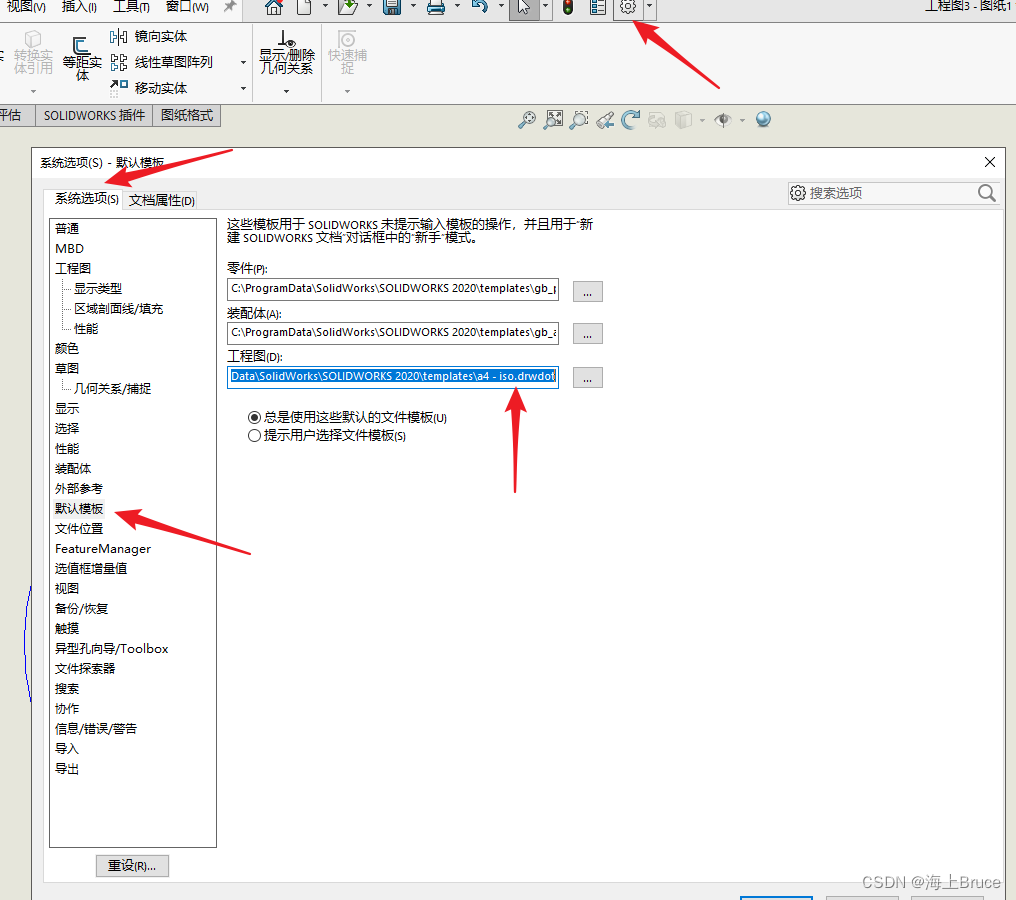Click the Scene globe icon
The height and width of the screenshot is (900, 1016).
coord(763,119)
